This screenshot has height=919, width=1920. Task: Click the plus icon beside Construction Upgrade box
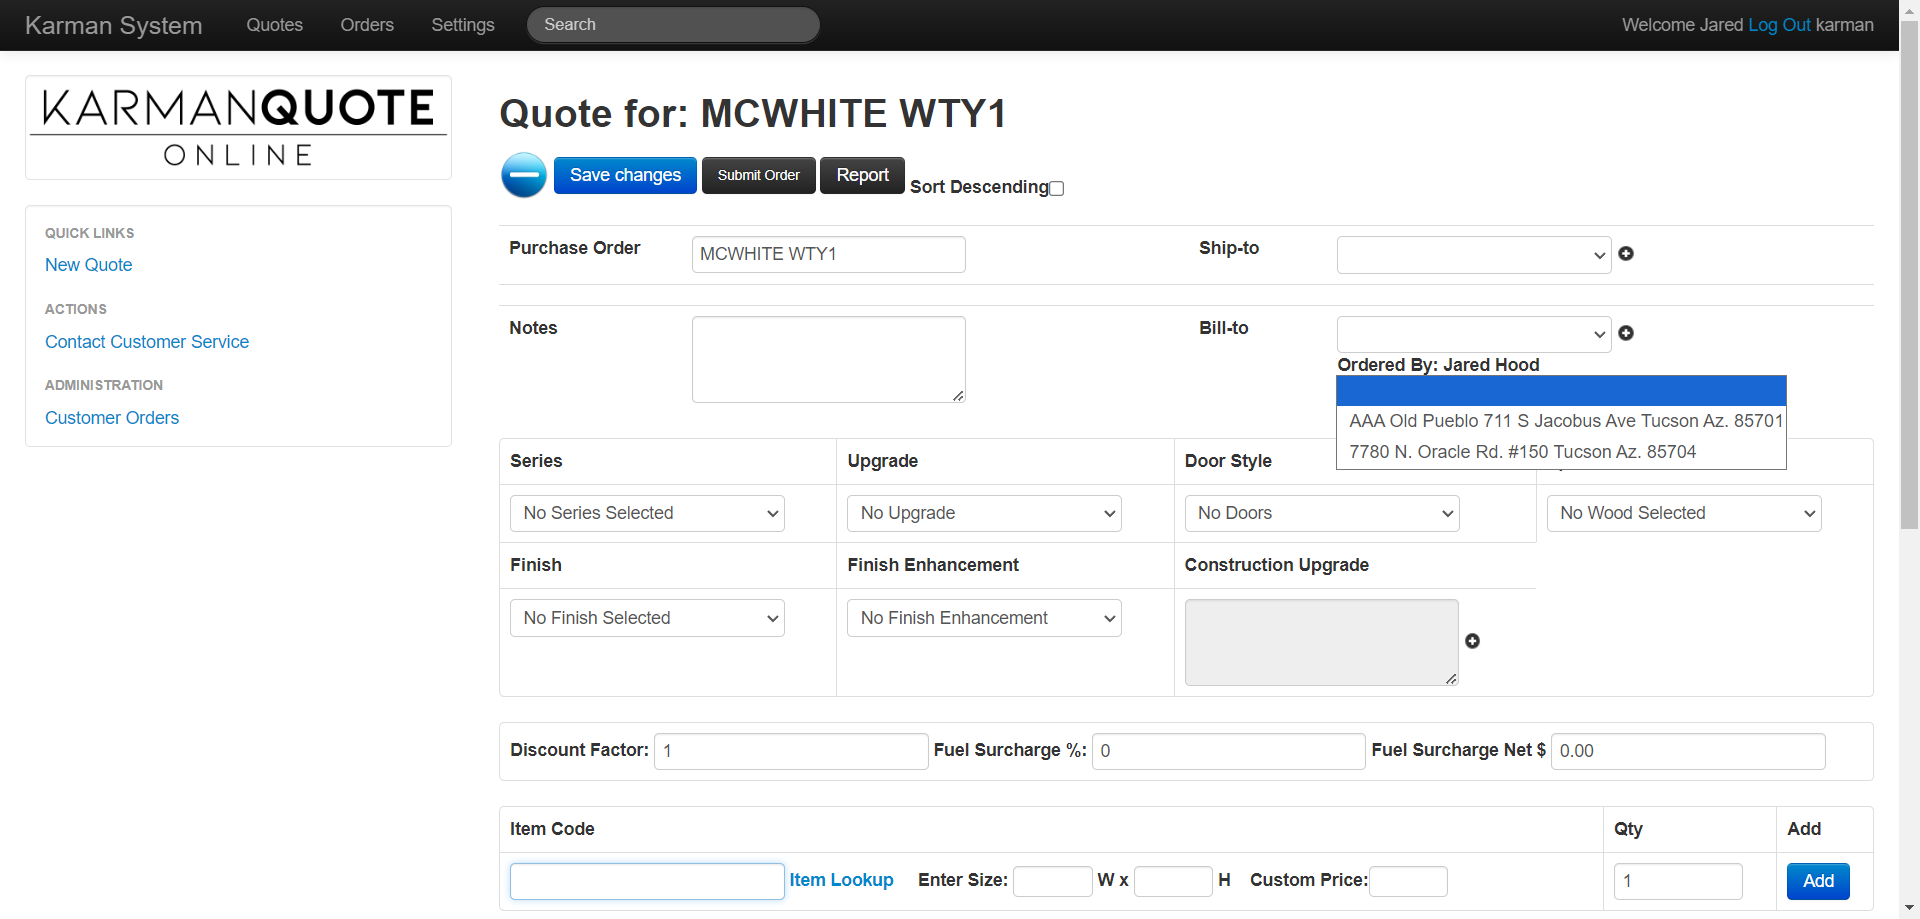coord(1472,641)
